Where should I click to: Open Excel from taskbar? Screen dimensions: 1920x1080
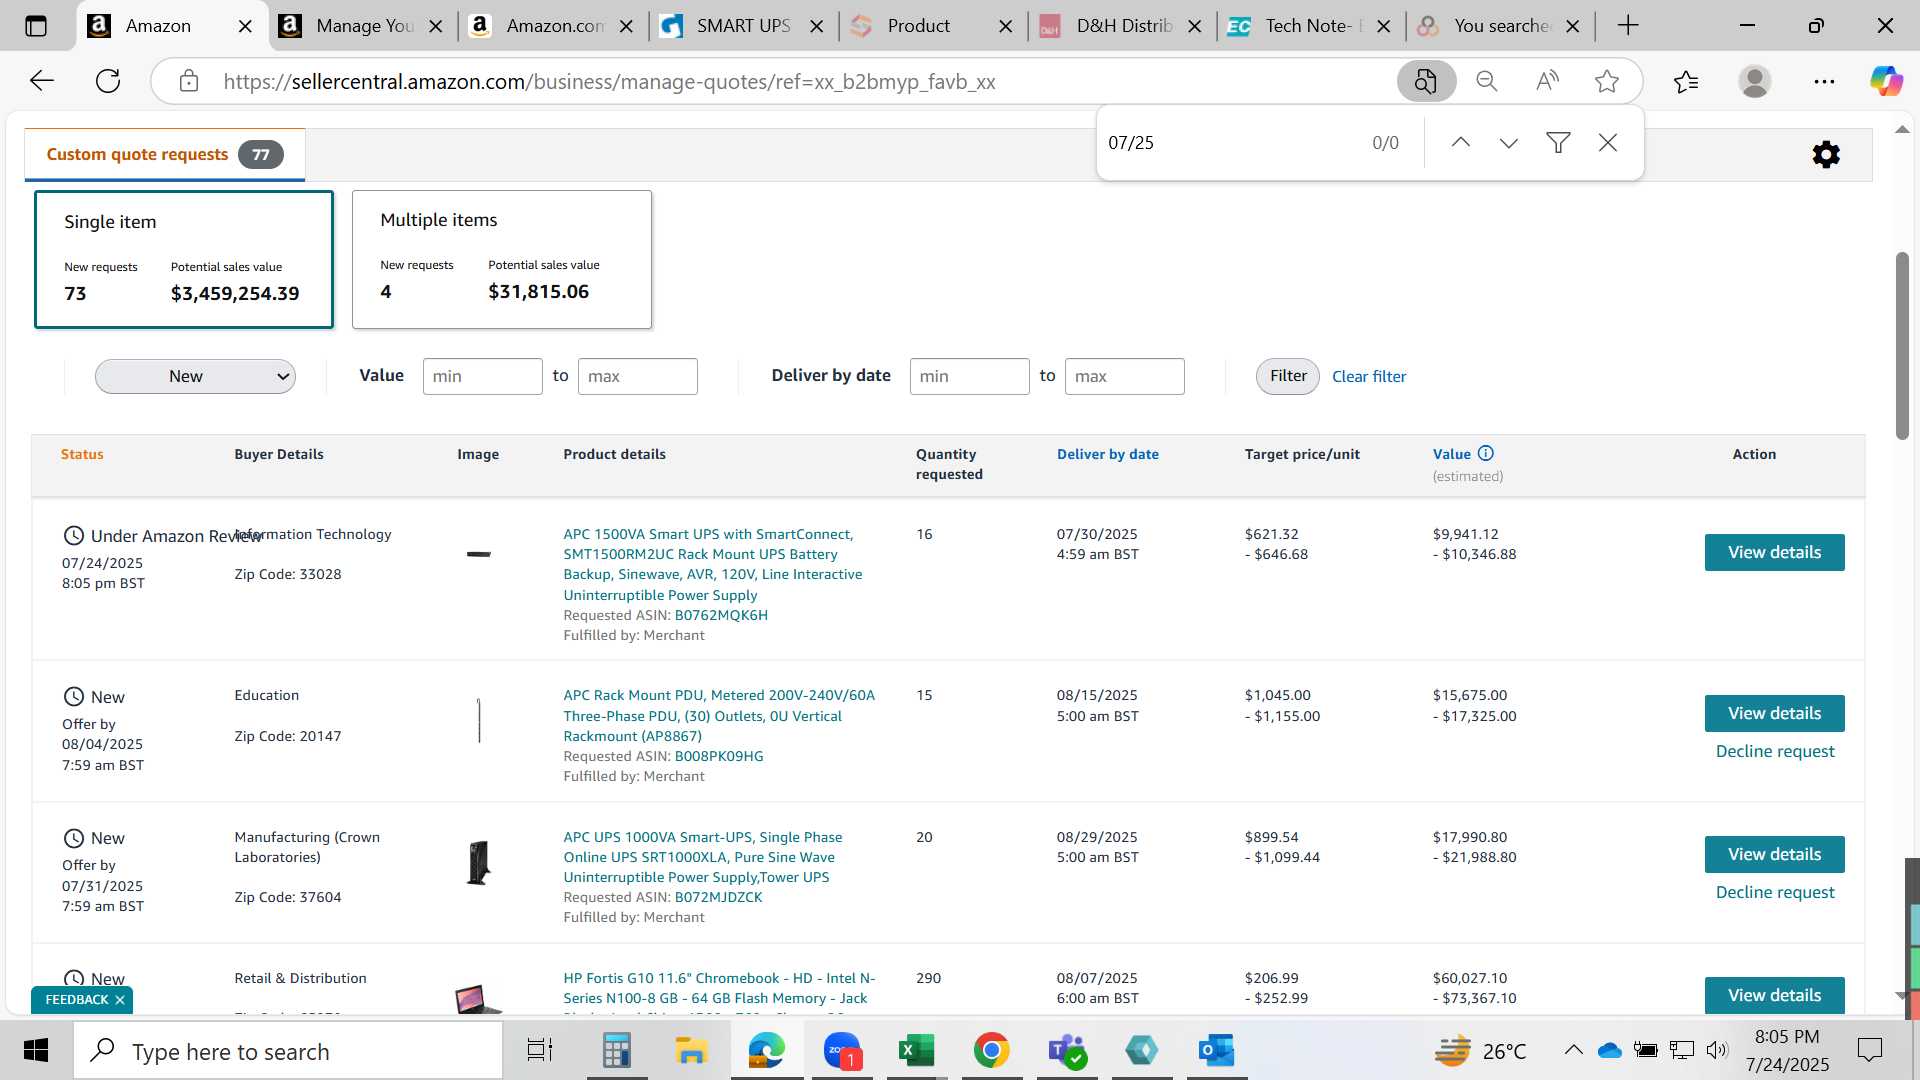[x=916, y=1051]
